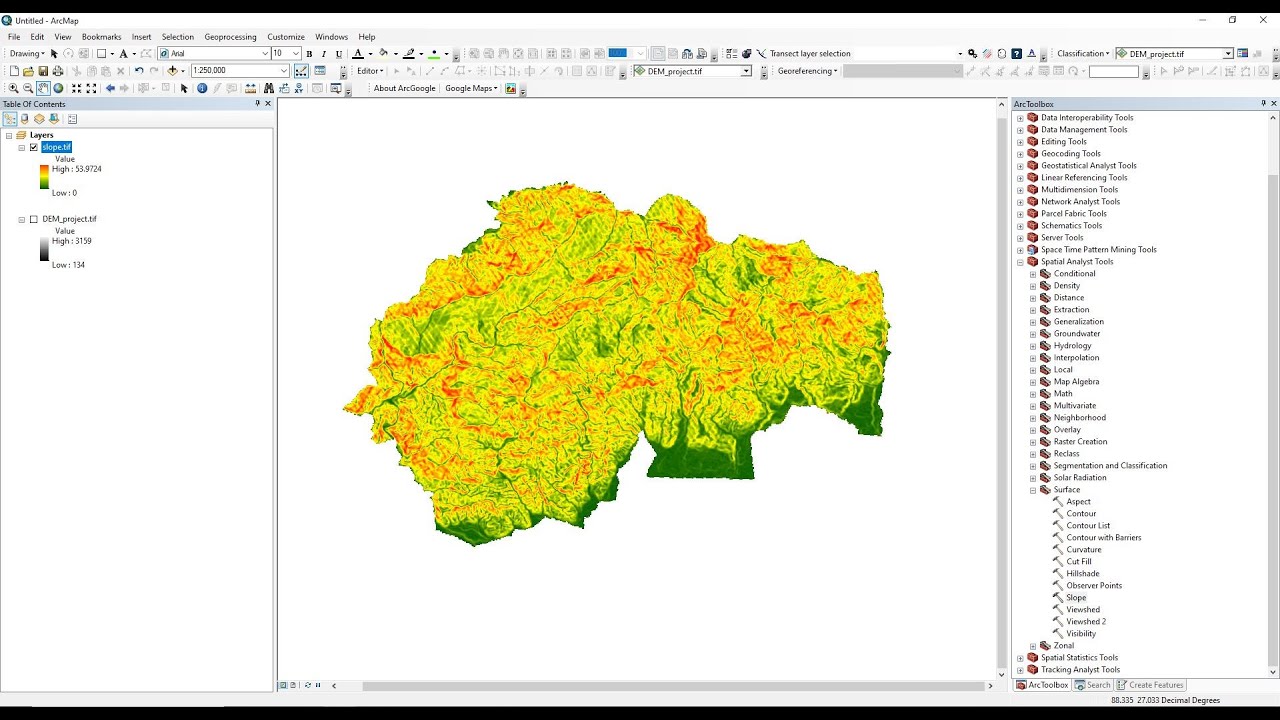Screen dimensions: 1280x720
Task: Collapse the Layers data frame
Action: coord(9,135)
